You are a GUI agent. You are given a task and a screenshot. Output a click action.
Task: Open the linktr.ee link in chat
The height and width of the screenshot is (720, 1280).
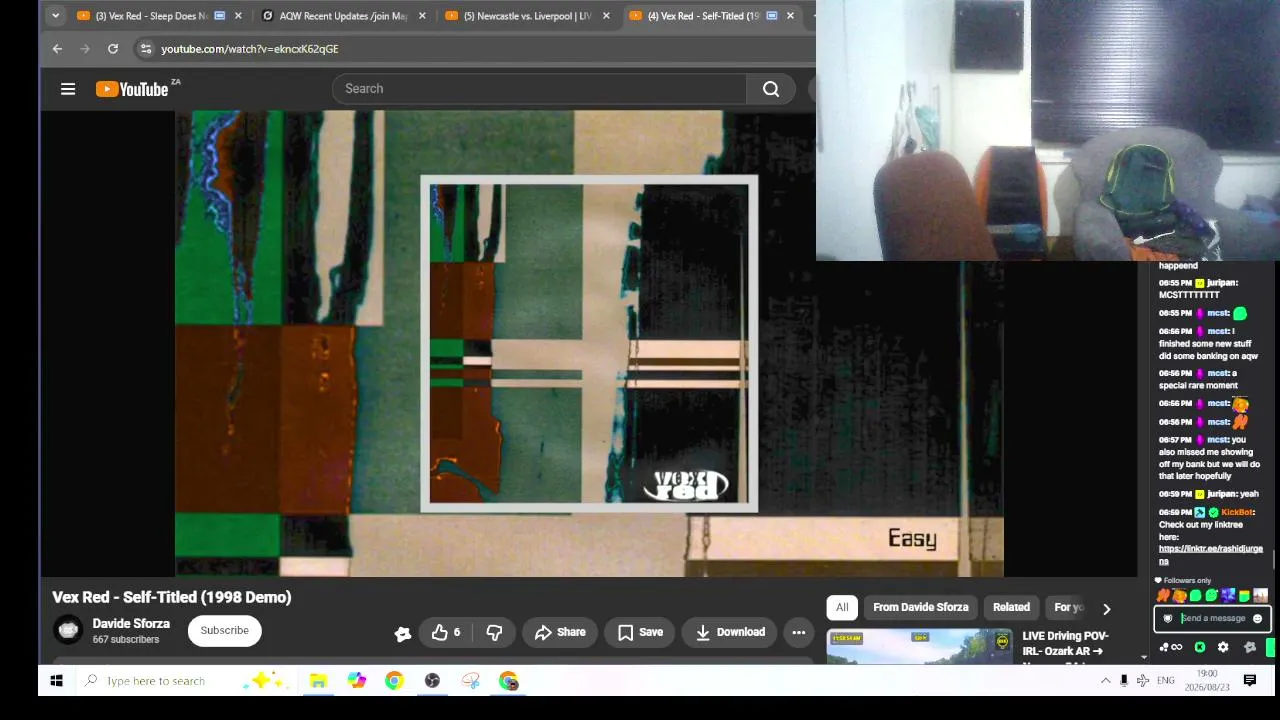1210,555
